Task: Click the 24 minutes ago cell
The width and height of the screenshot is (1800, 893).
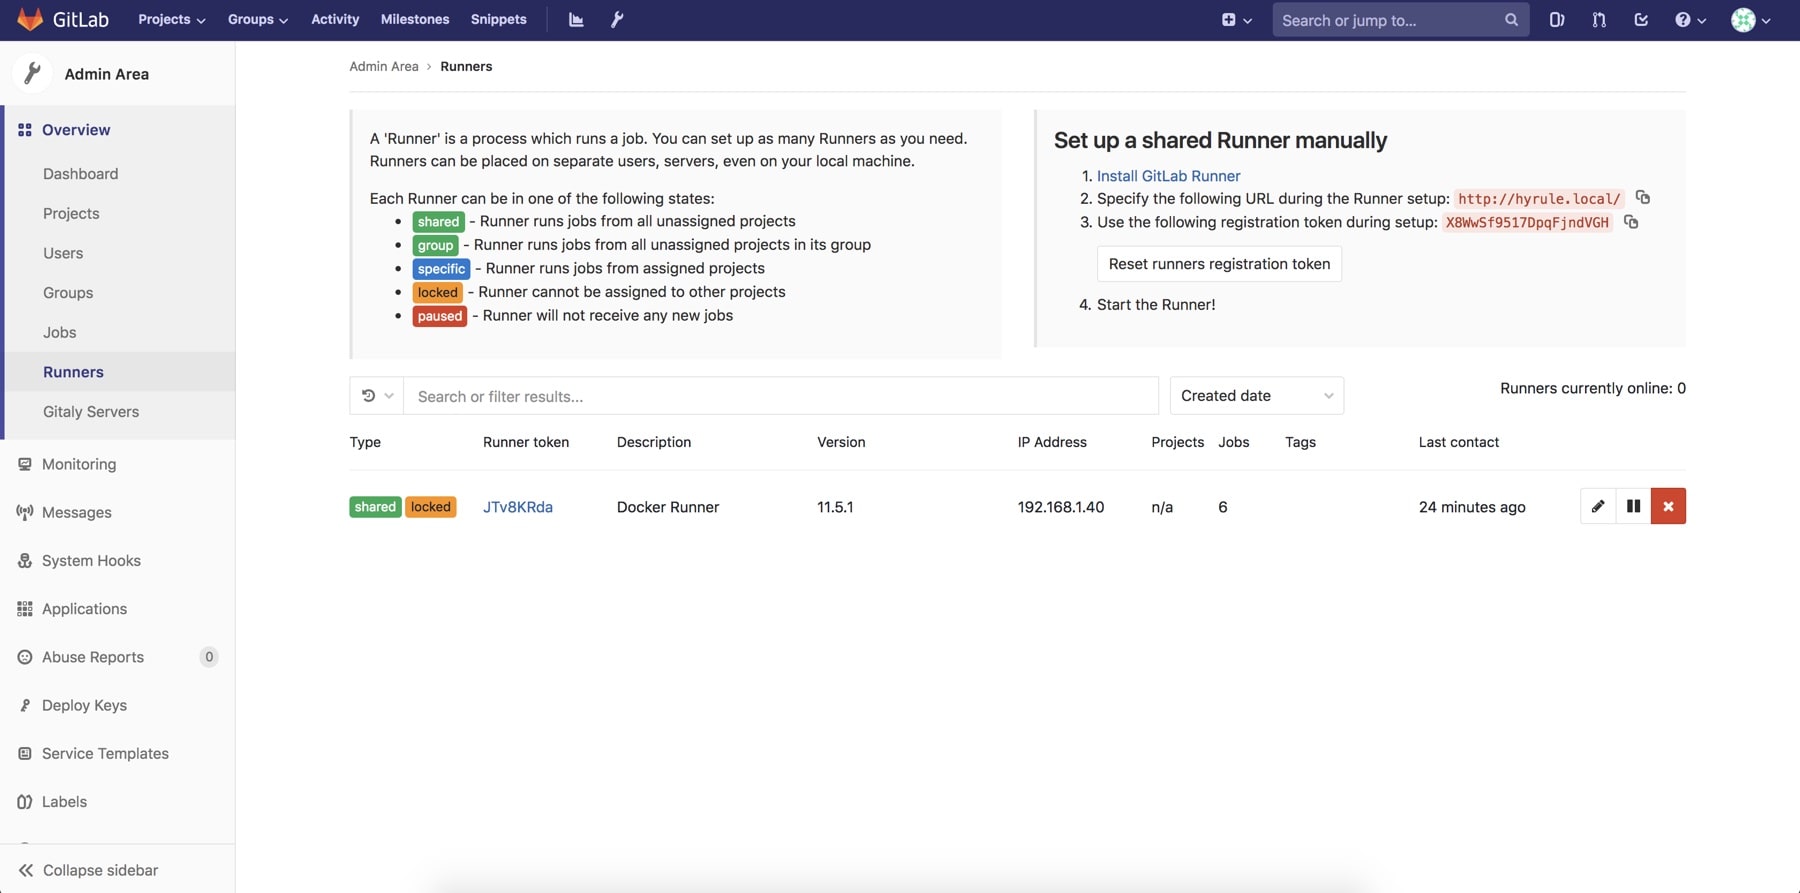Action: pos(1472,507)
